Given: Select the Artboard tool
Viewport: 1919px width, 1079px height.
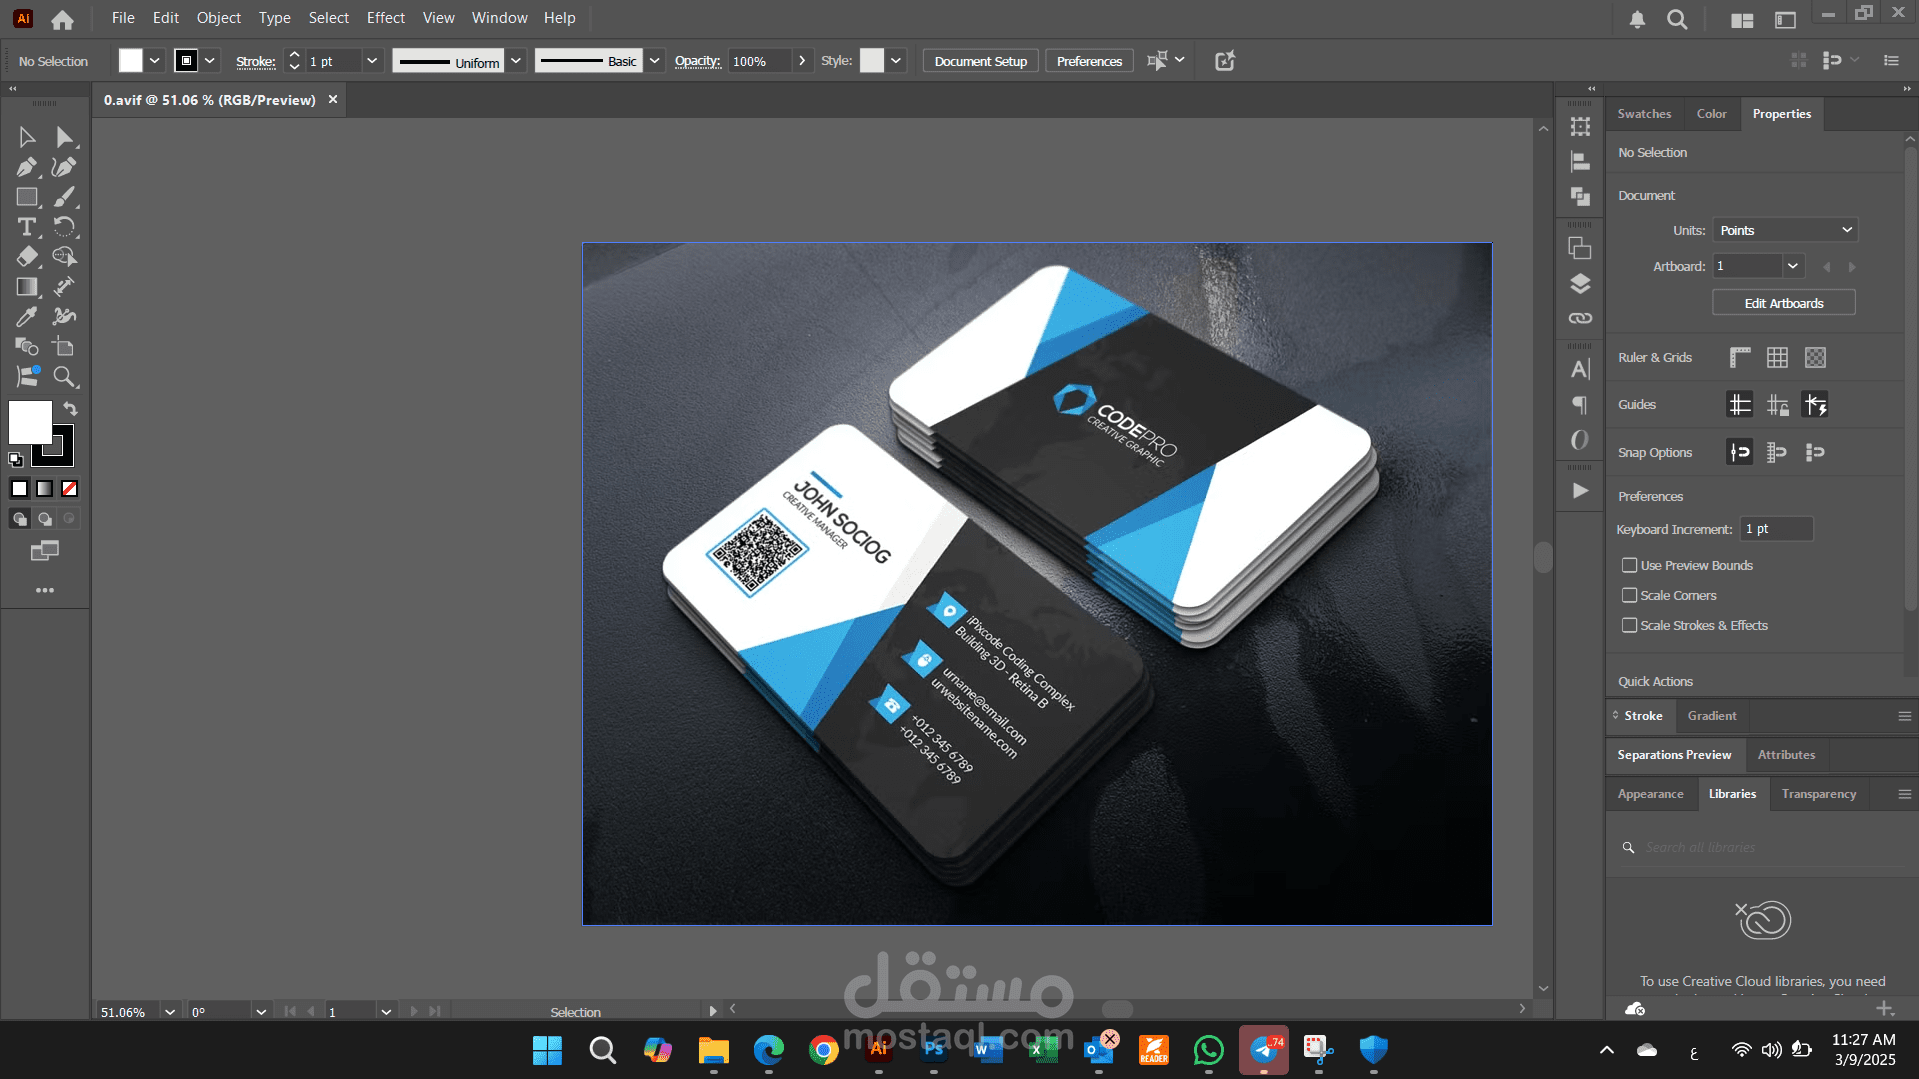Looking at the screenshot, I should pyautogui.click(x=64, y=347).
